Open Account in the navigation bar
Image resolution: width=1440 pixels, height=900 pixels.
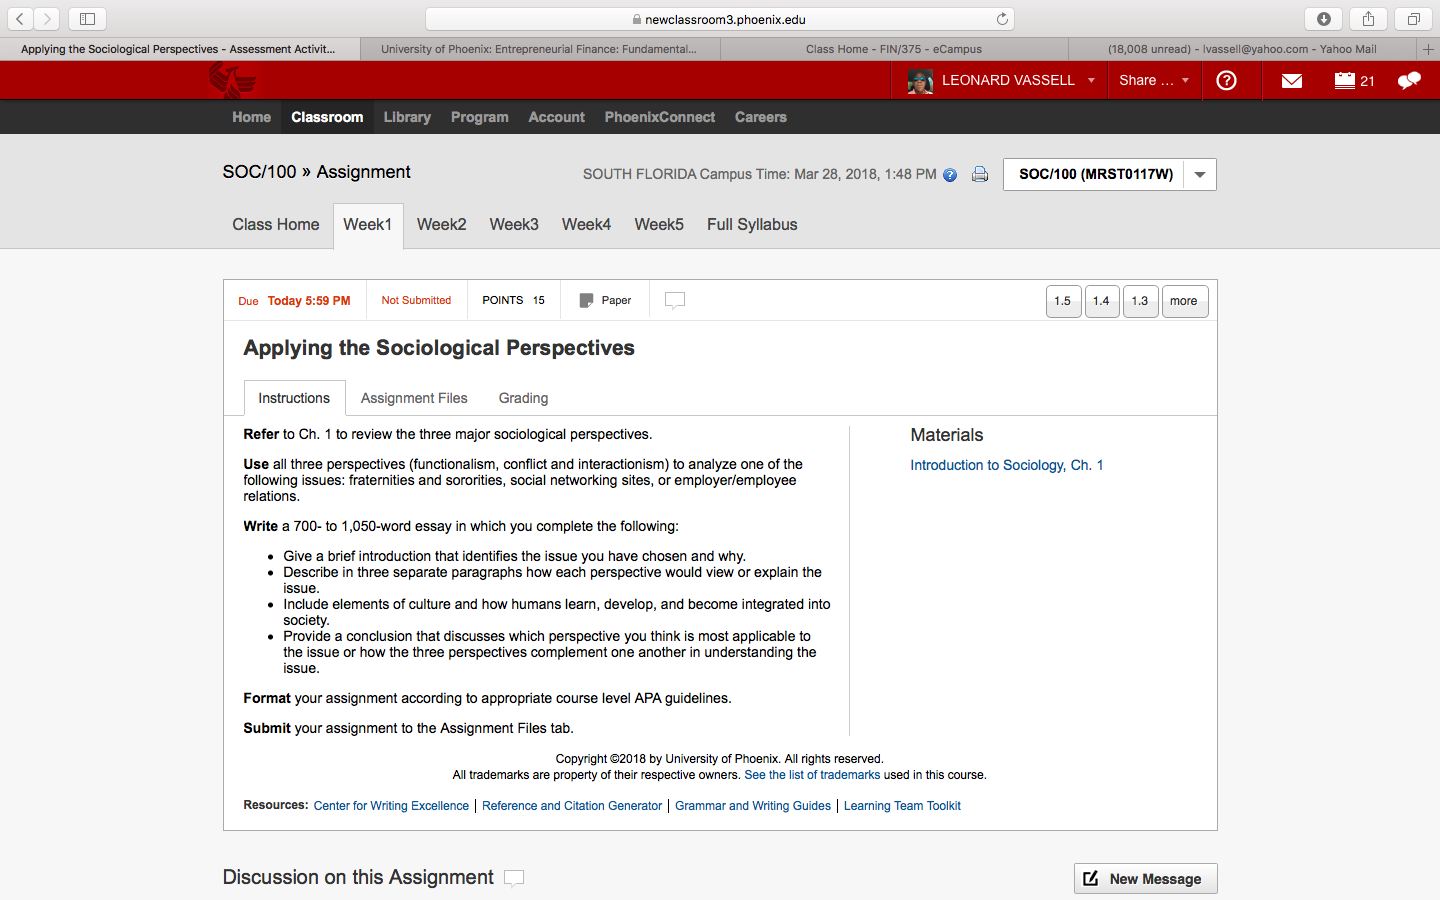click(557, 117)
